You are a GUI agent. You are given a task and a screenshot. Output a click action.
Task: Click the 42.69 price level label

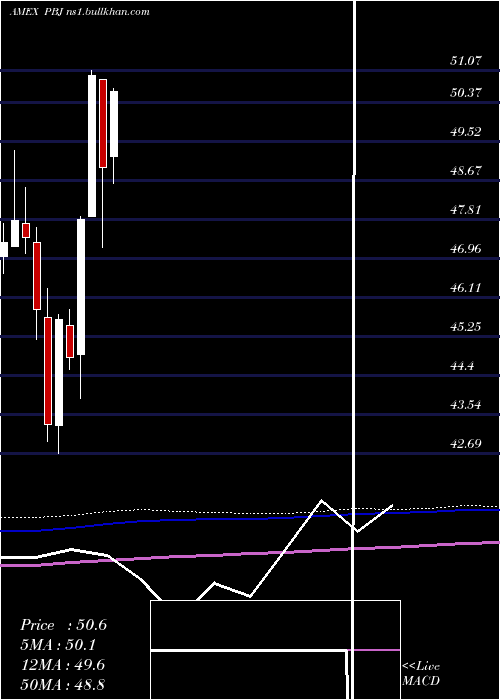coord(466,444)
